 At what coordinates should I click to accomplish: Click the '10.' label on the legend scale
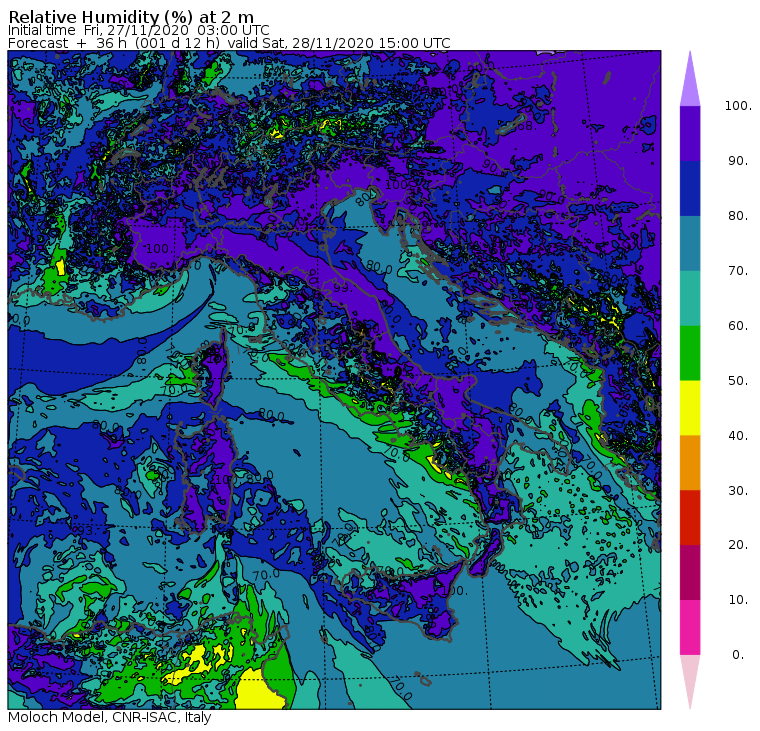[x=738, y=600]
